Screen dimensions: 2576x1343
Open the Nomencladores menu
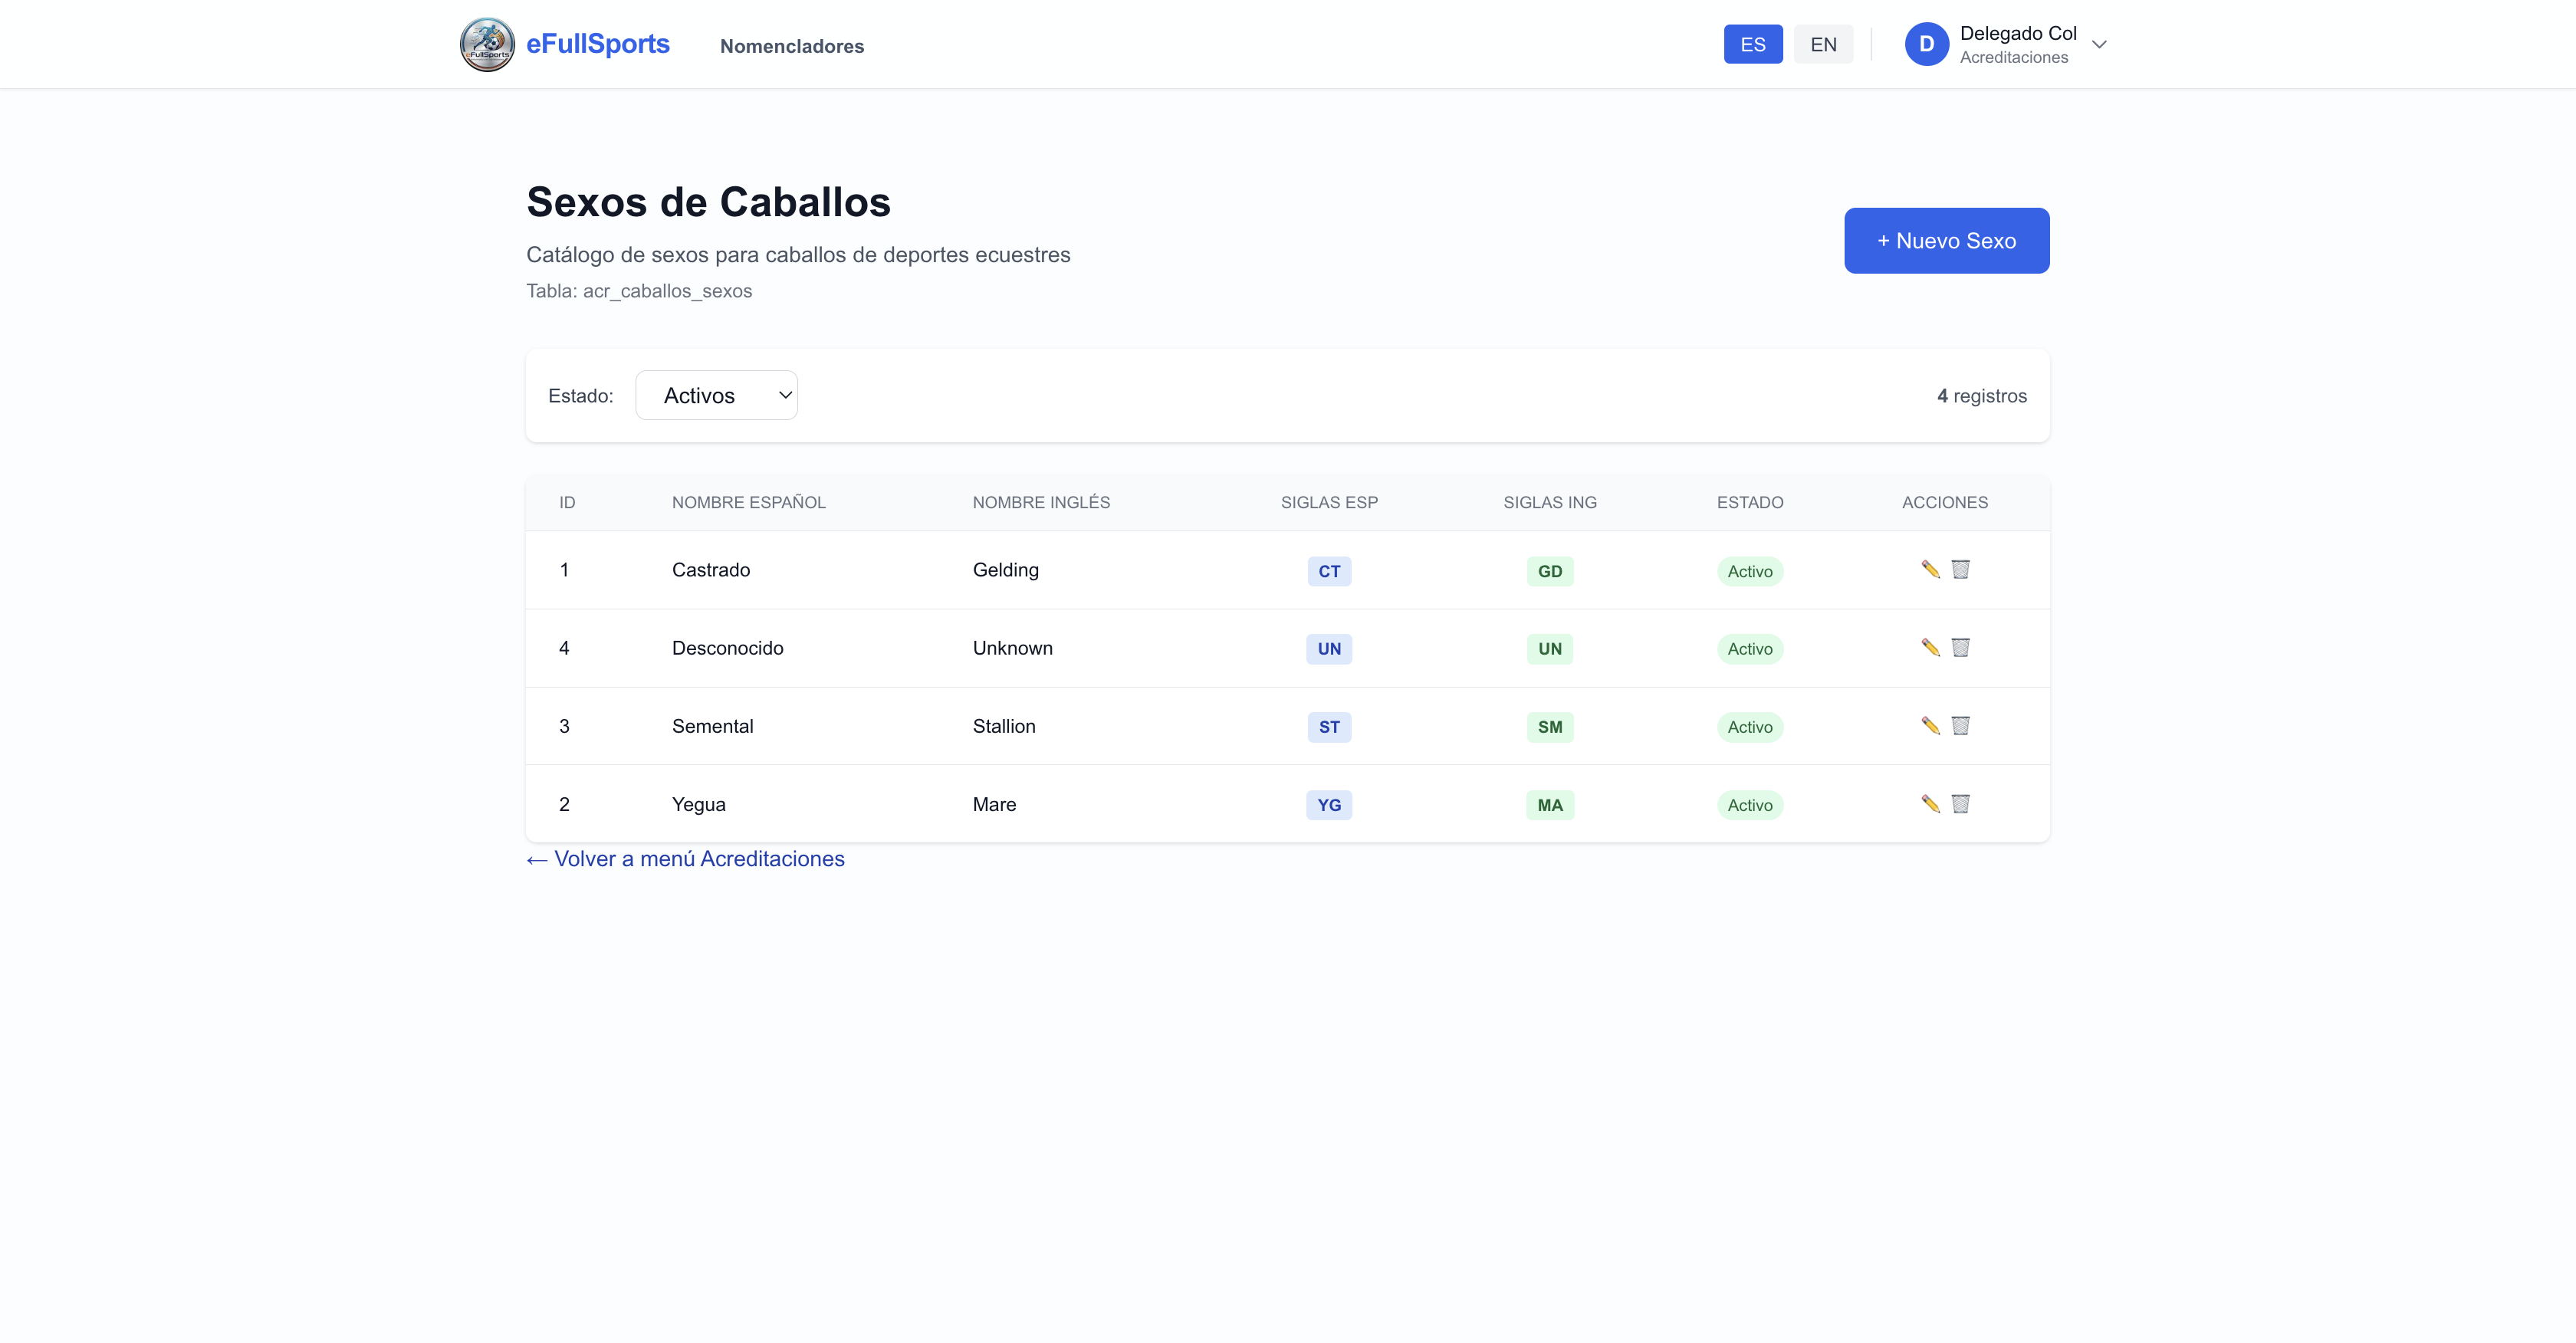pos(791,46)
